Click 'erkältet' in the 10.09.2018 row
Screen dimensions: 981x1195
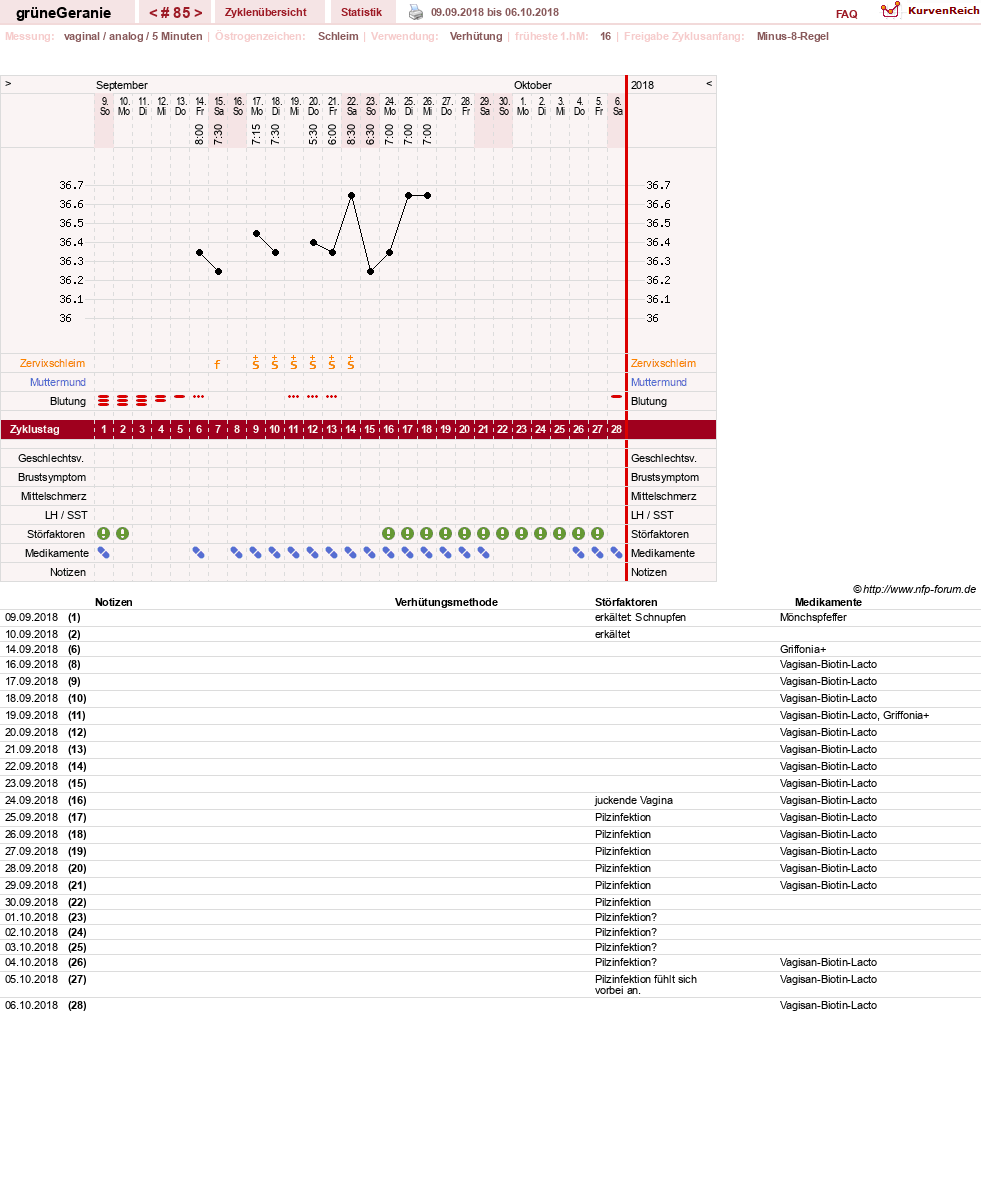[x=613, y=634]
